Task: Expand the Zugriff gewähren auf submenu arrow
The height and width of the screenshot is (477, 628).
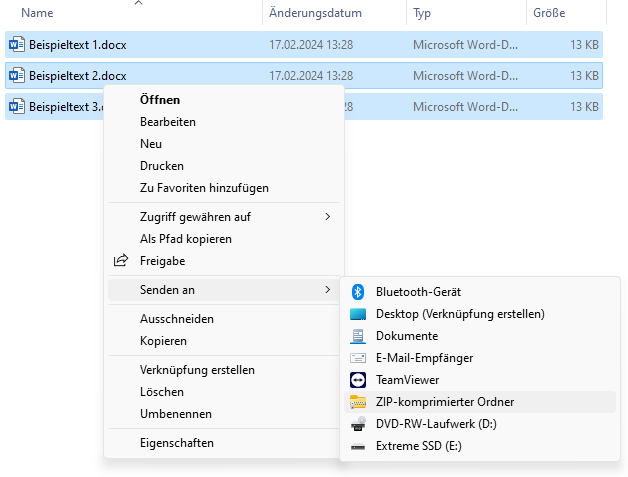Action: [x=327, y=217]
